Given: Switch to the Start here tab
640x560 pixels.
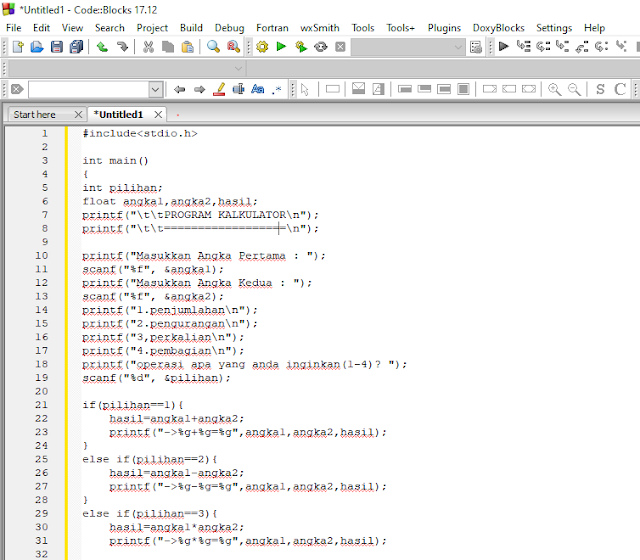Looking at the screenshot, I should 34,115.
